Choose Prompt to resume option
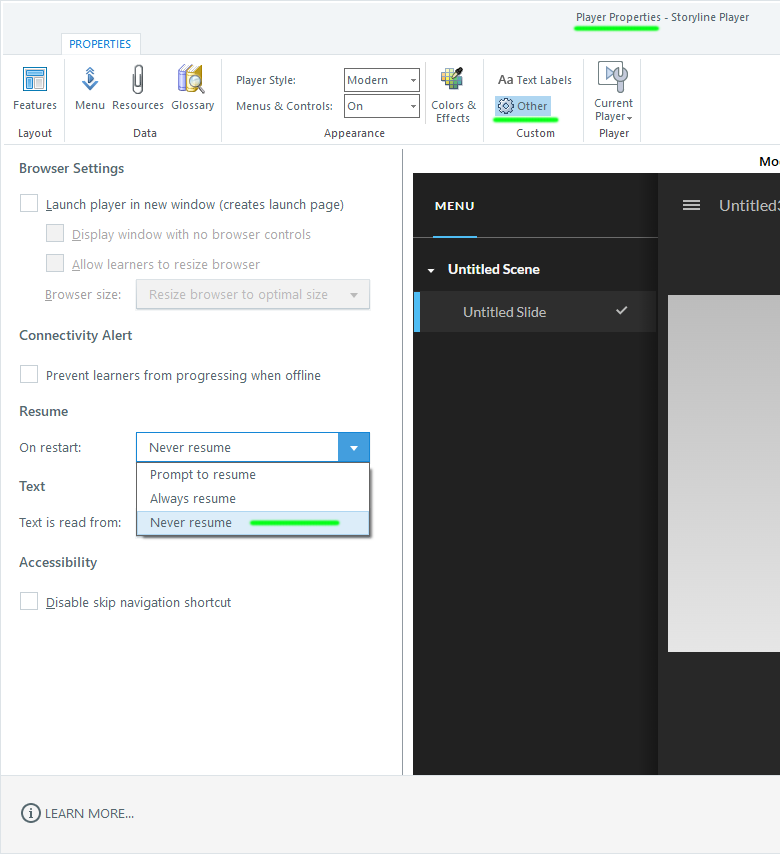The image size is (780, 854). point(203,475)
